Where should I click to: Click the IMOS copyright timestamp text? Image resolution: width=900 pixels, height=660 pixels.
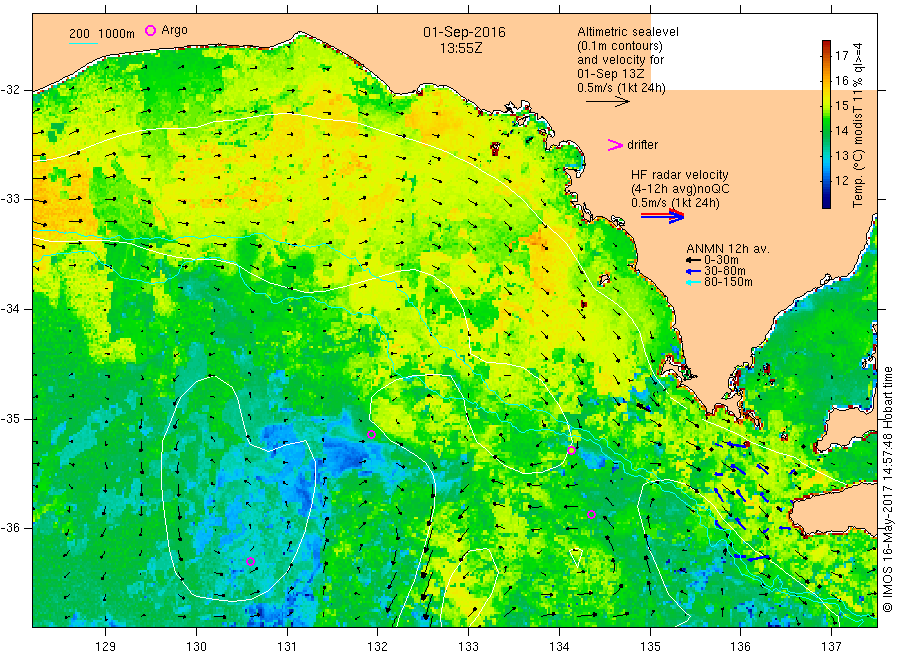pyautogui.click(x=887, y=489)
